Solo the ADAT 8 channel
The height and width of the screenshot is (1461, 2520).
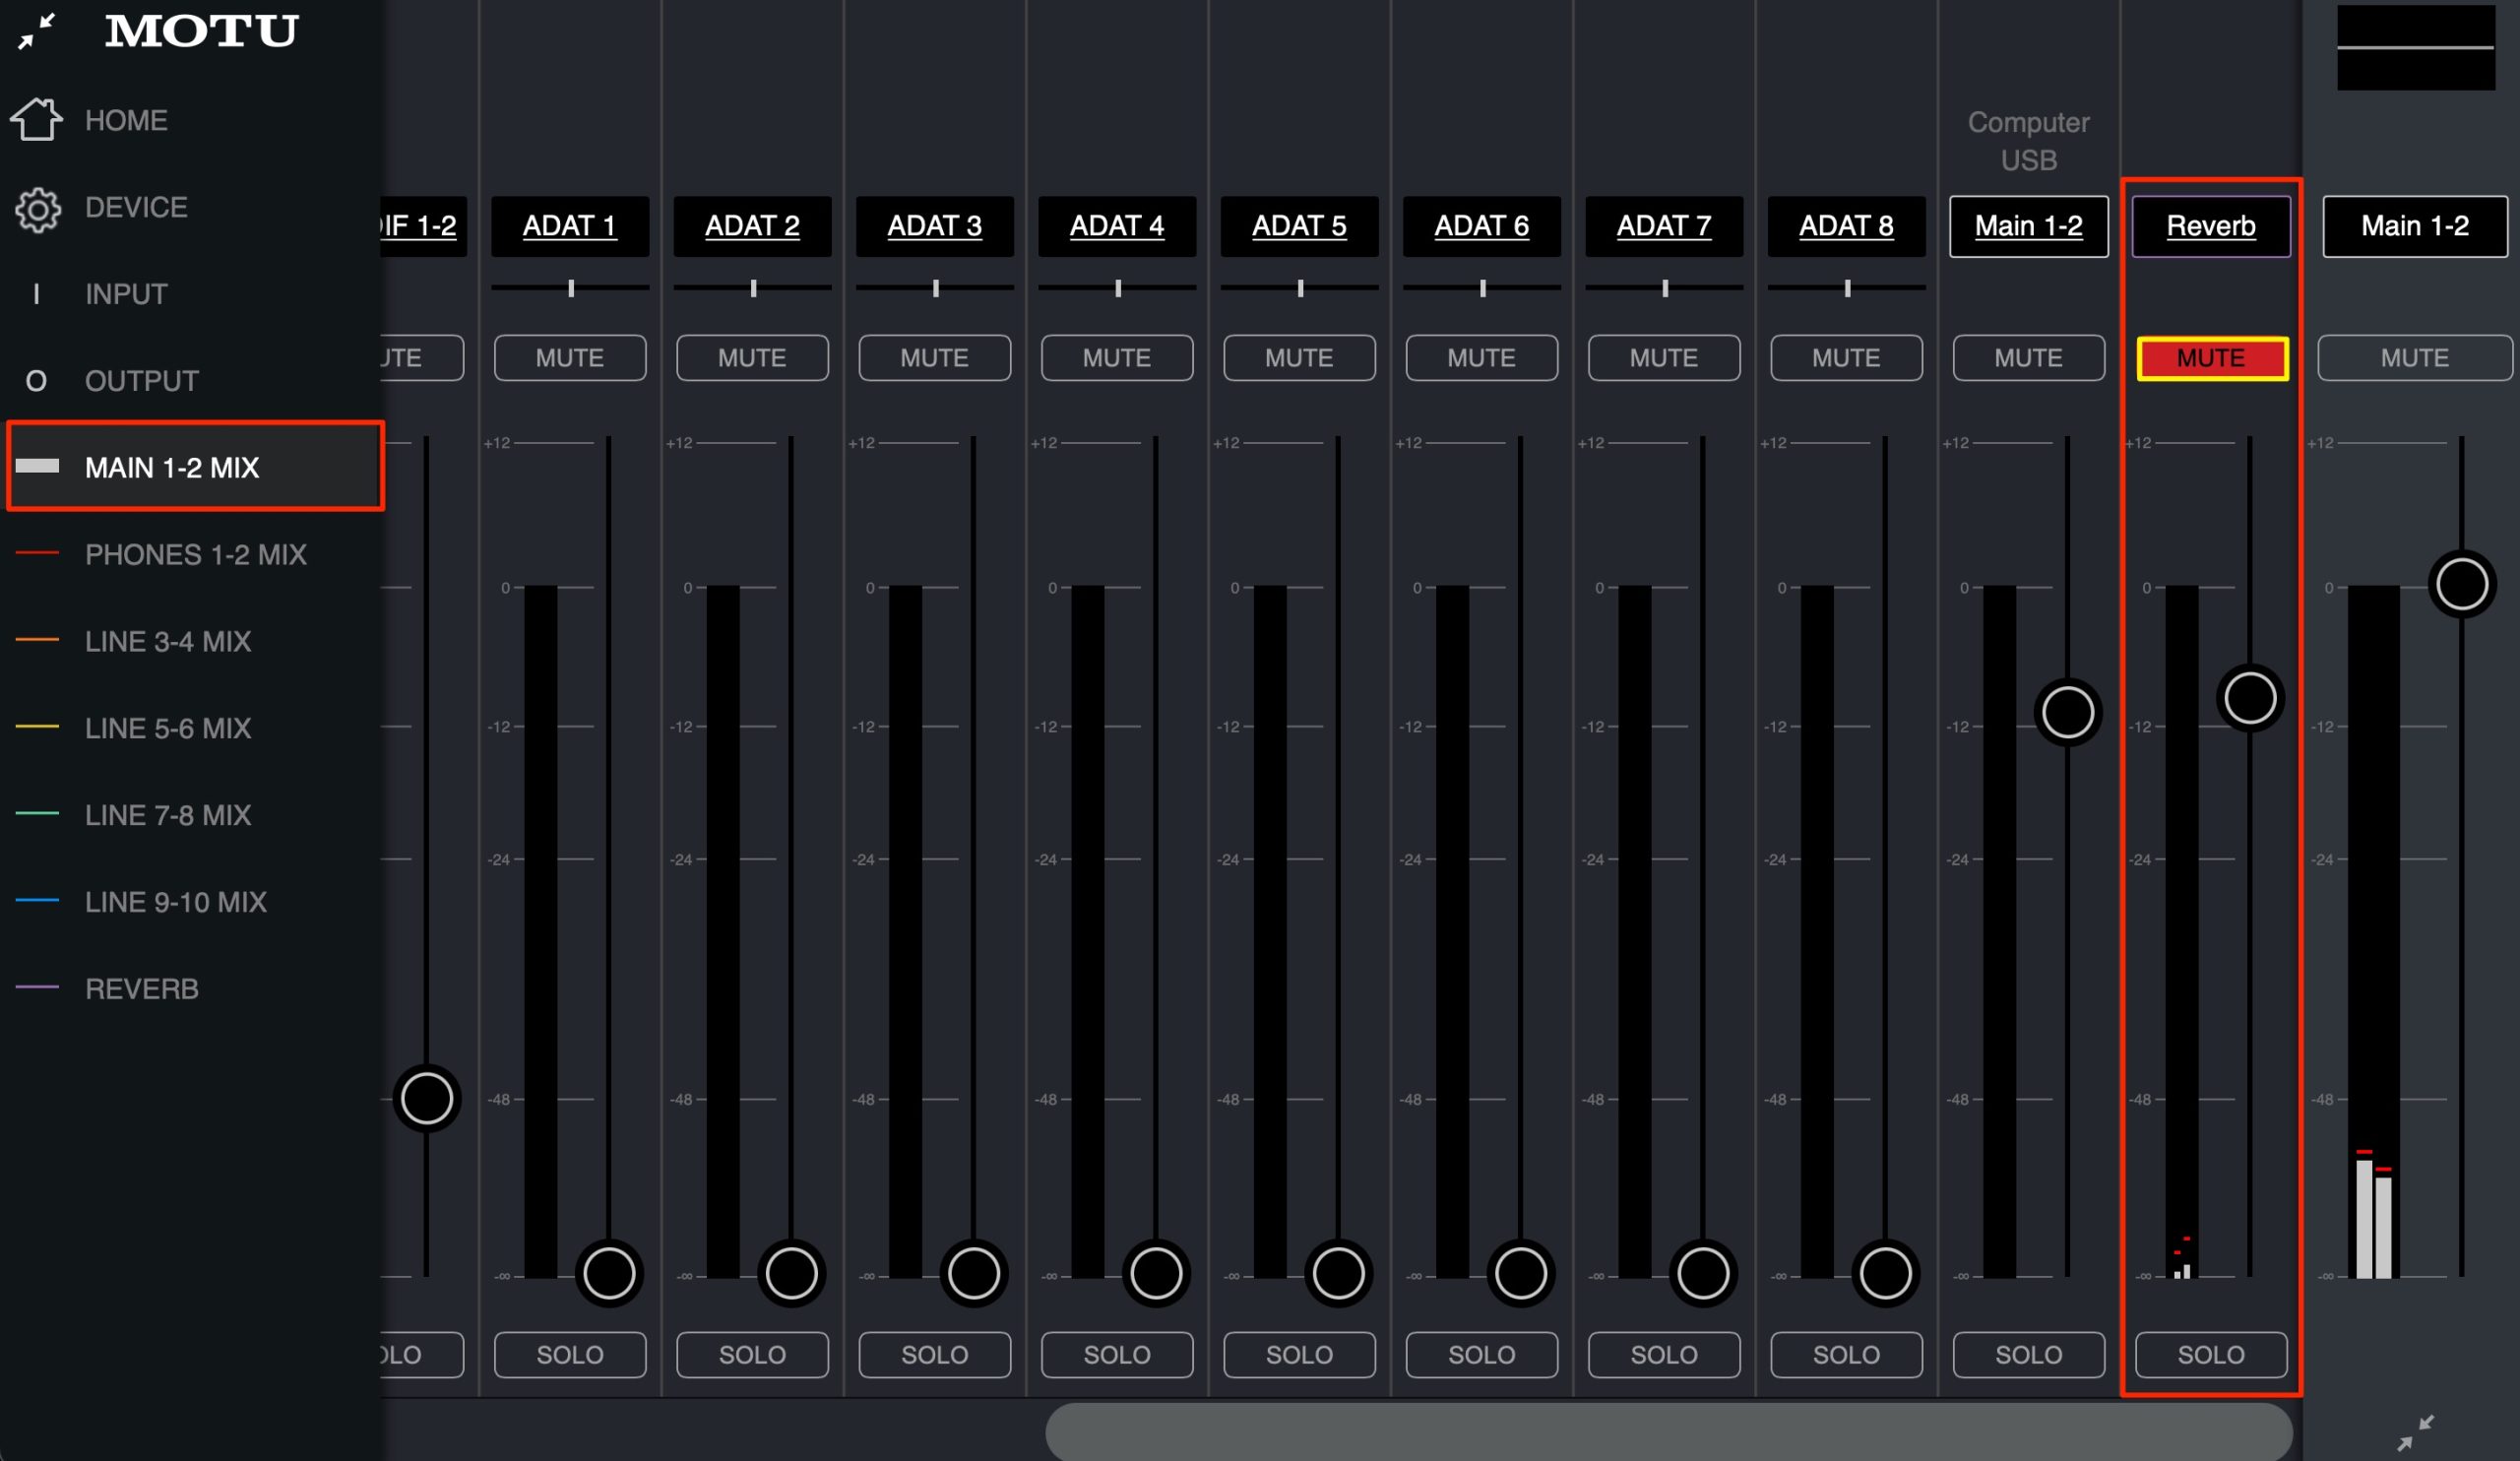(x=1847, y=1355)
